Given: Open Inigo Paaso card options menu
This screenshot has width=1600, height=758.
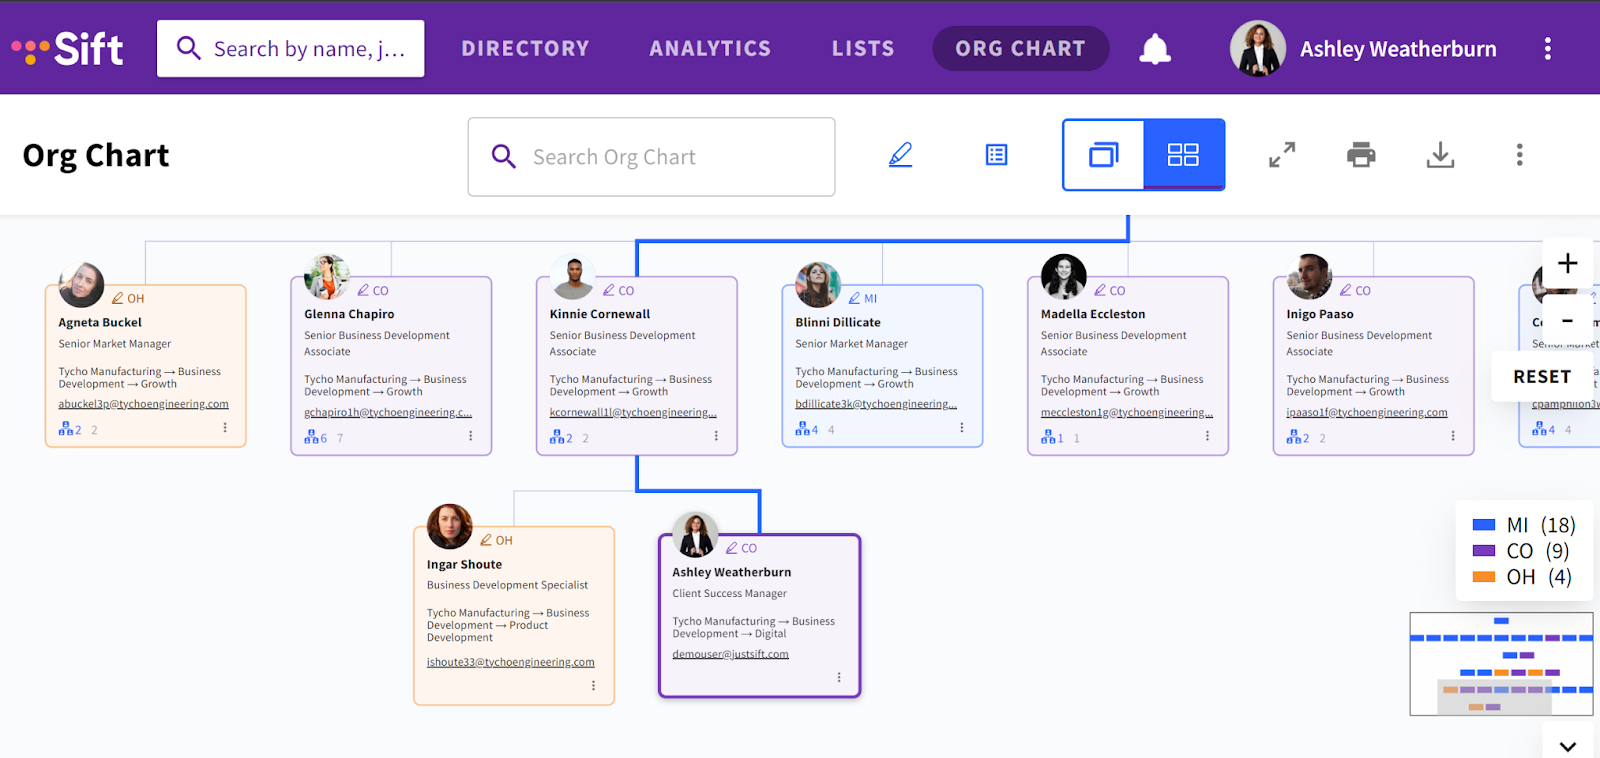Looking at the screenshot, I should (x=1453, y=436).
